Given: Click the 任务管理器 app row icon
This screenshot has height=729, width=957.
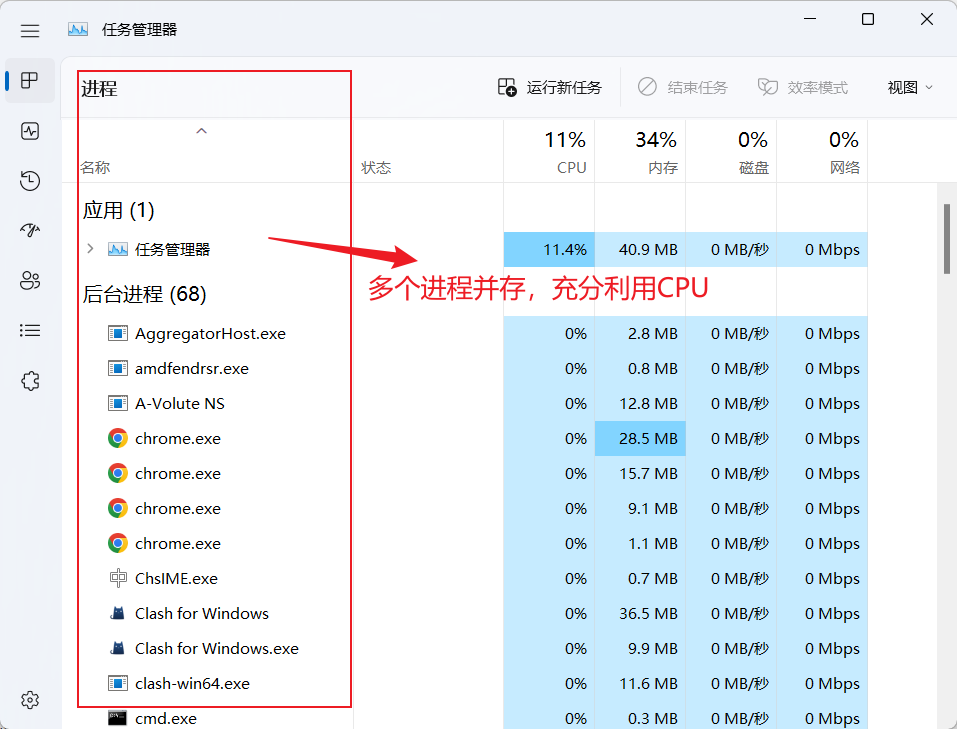Looking at the screenshot, I should pos(118,249).
